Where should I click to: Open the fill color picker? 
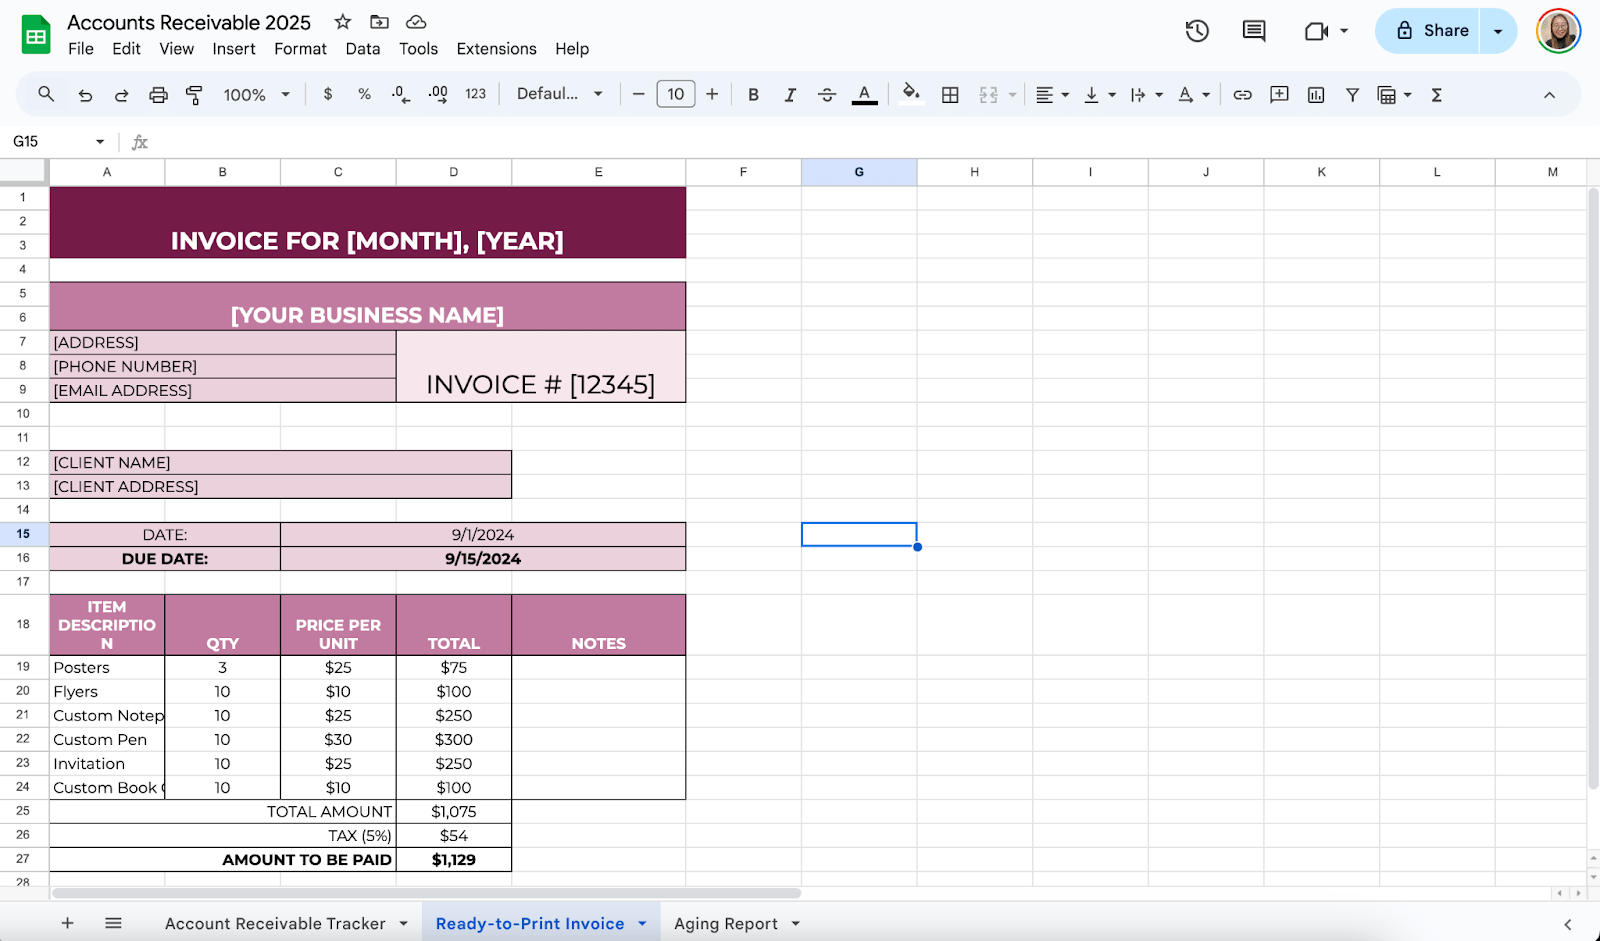[x=911, y=95]
